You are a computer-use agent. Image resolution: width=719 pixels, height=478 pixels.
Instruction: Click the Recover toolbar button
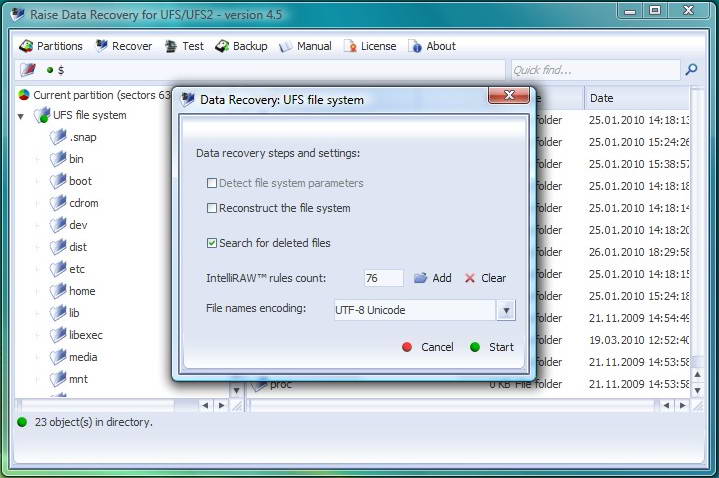pos(124,46)
